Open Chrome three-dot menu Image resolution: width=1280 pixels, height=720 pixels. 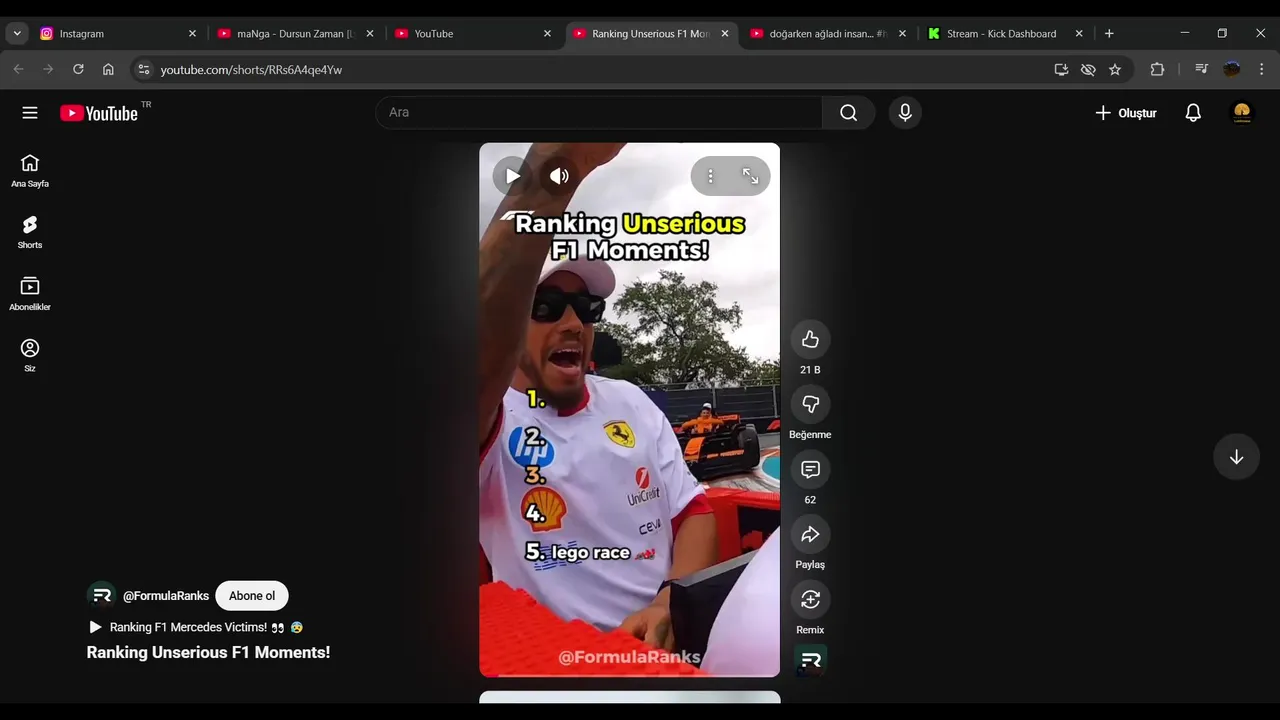point(1262,69)
